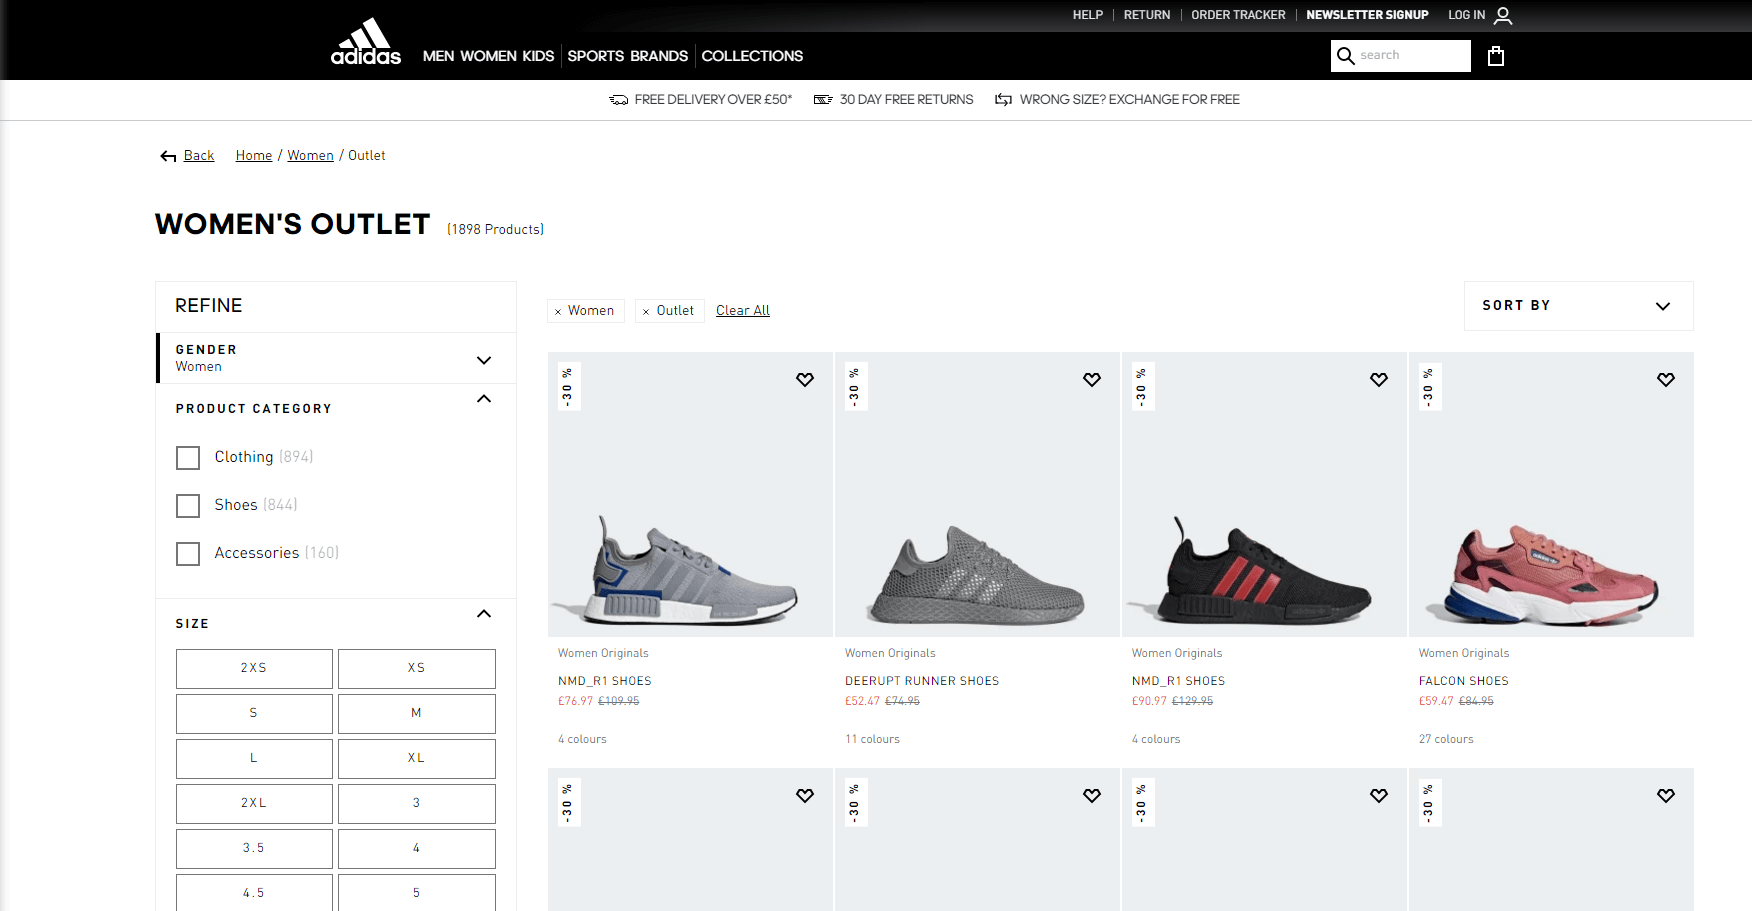Click the DEERUPT RUNNER SHOES title
The image size is (1752, 911).
922,681
